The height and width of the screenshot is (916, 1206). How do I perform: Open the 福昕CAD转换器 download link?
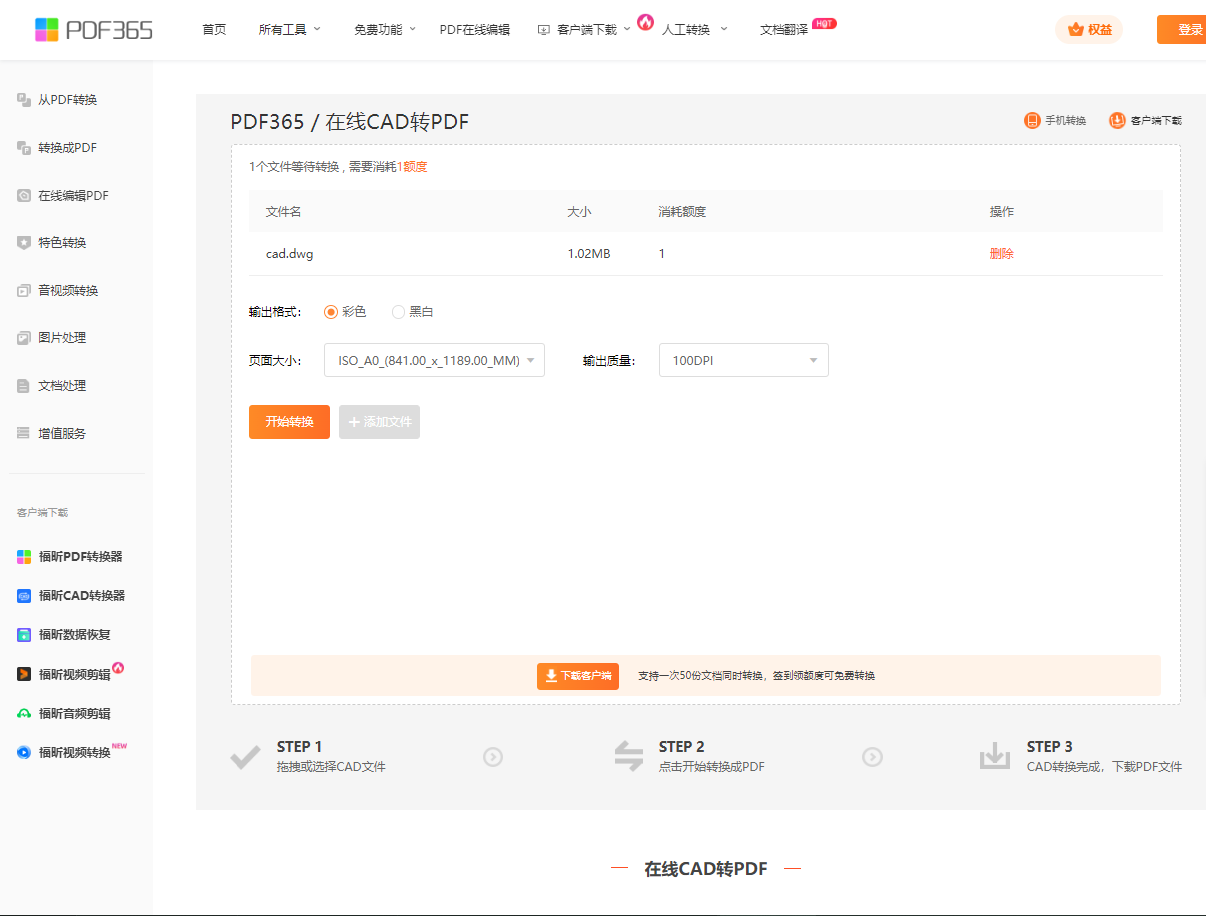82,596
